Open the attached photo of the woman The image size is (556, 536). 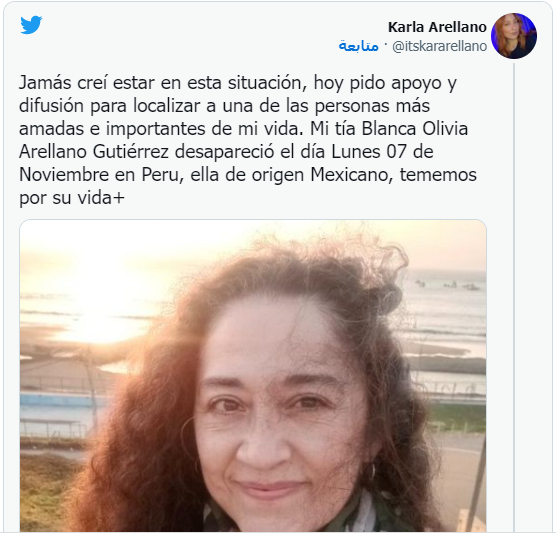(253, 375)
